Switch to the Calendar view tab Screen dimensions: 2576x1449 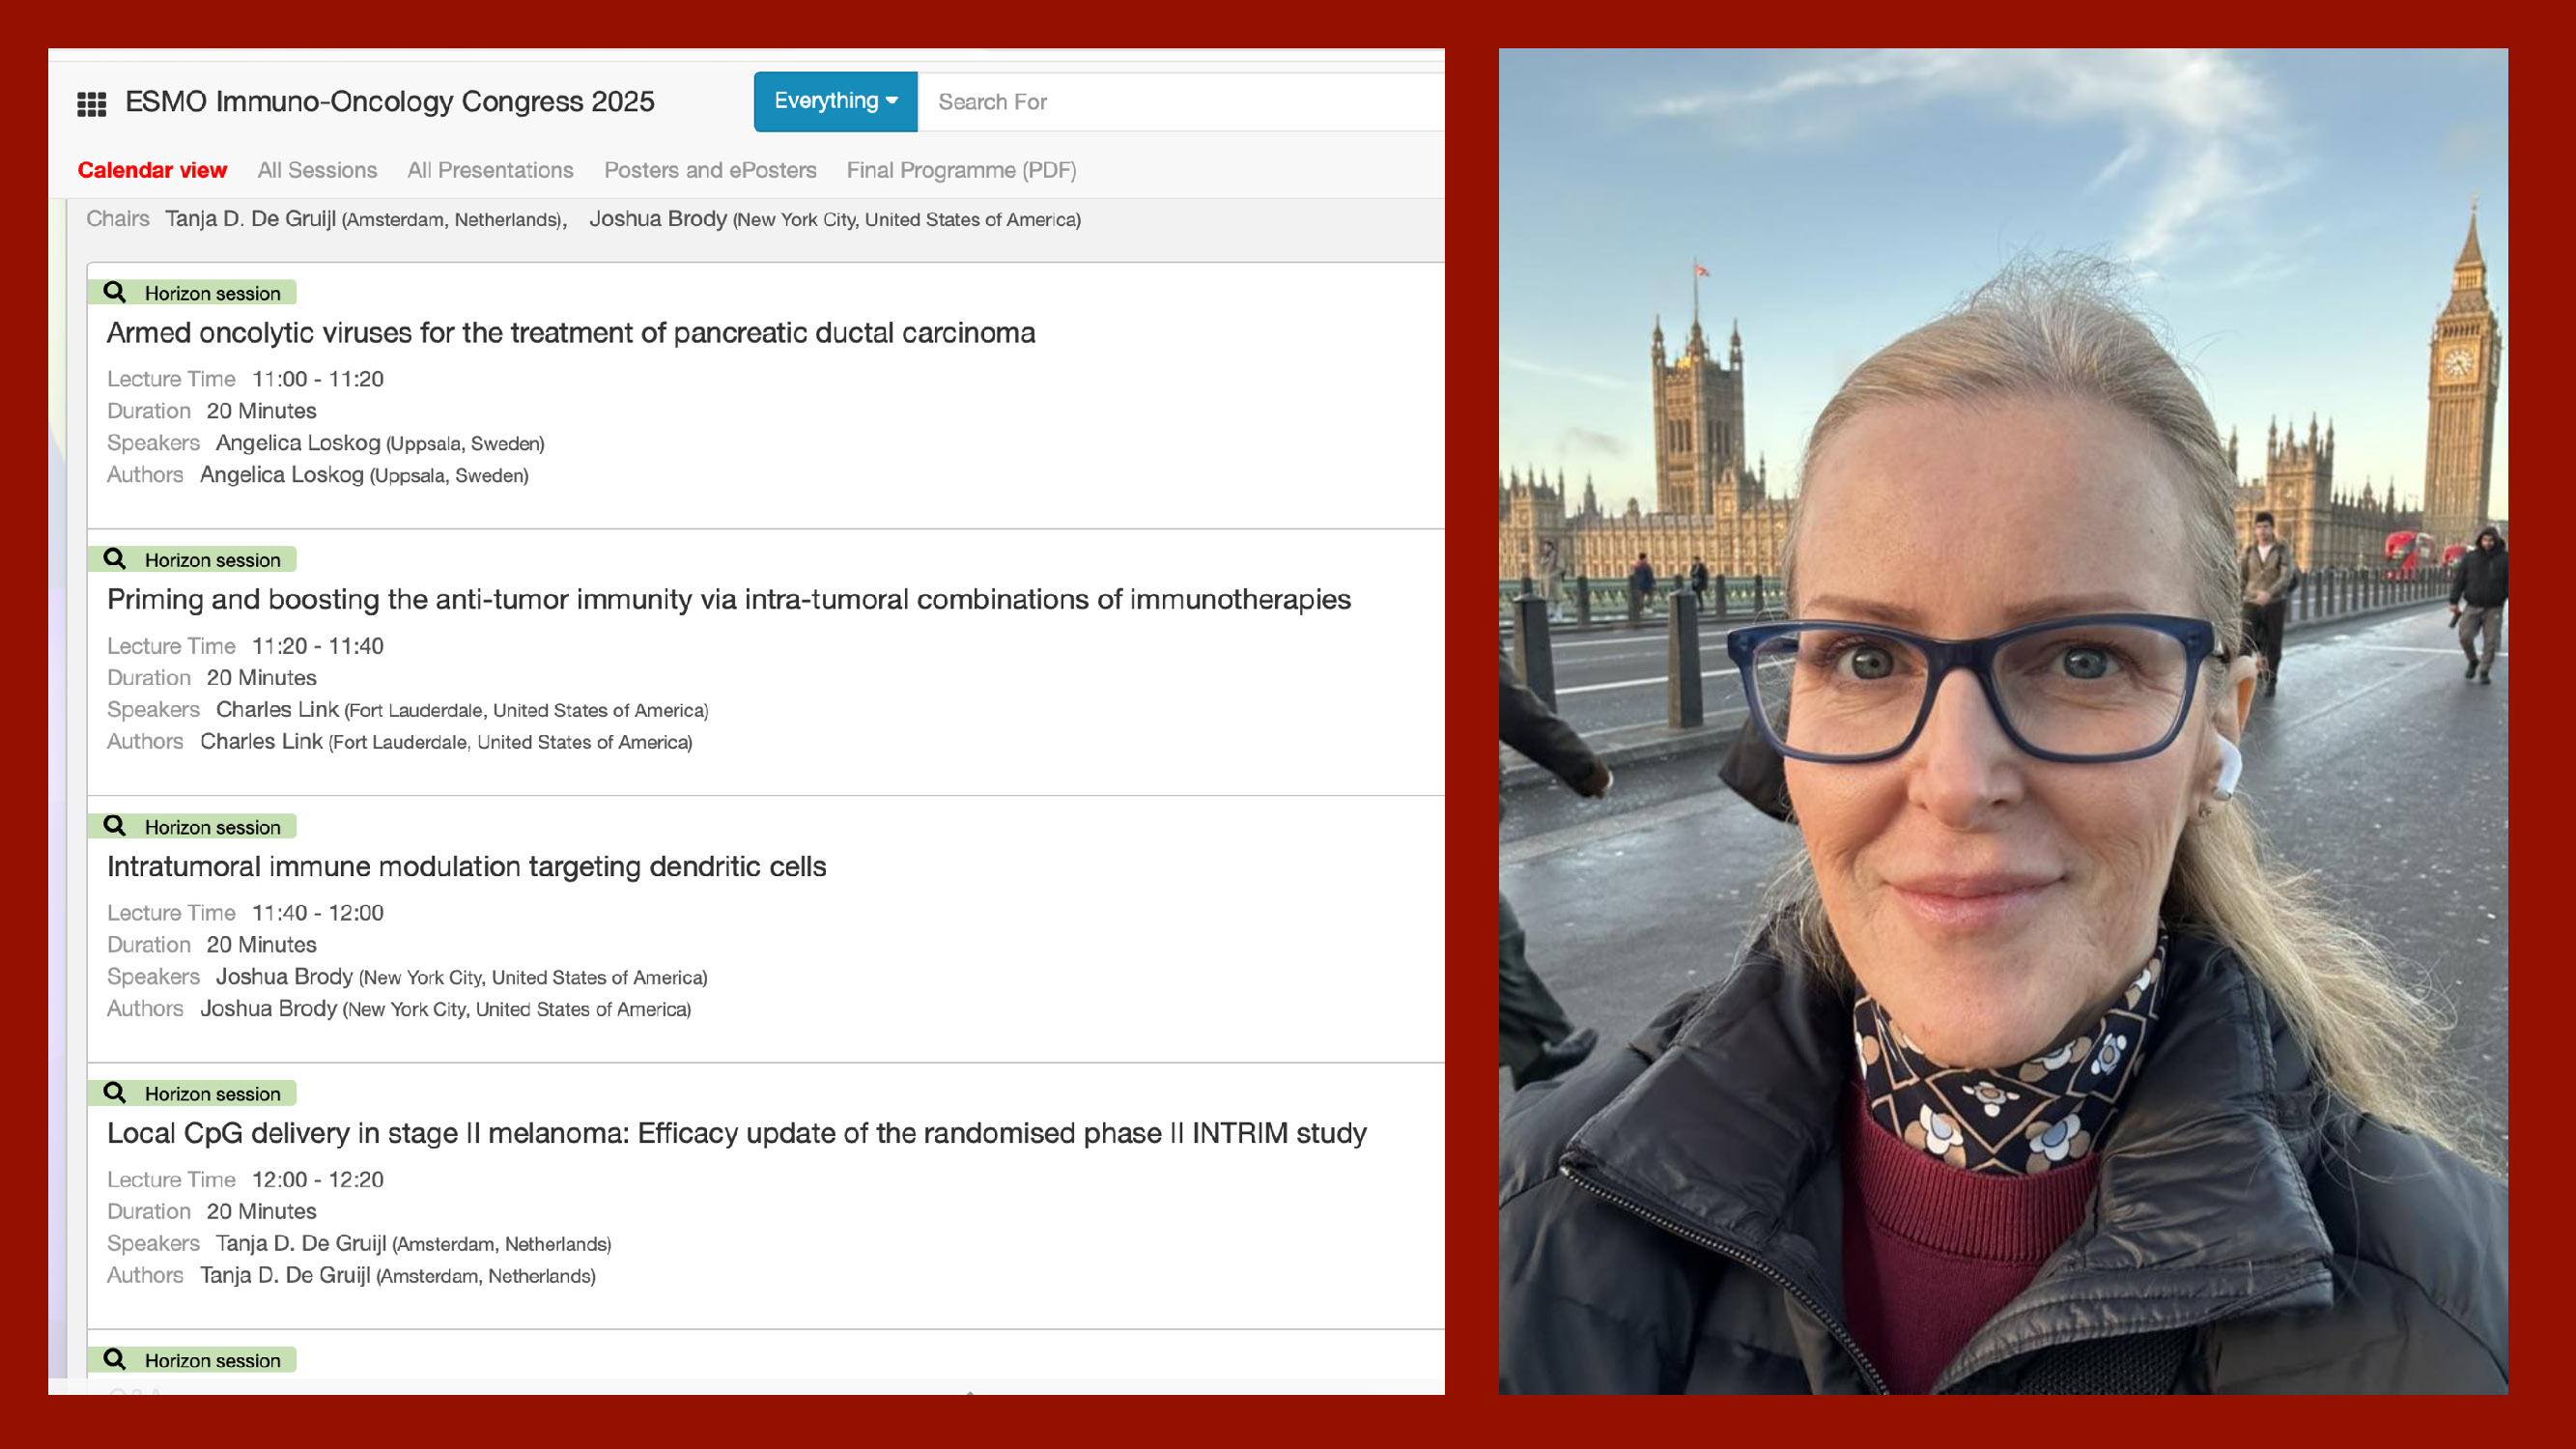(152, 170)
